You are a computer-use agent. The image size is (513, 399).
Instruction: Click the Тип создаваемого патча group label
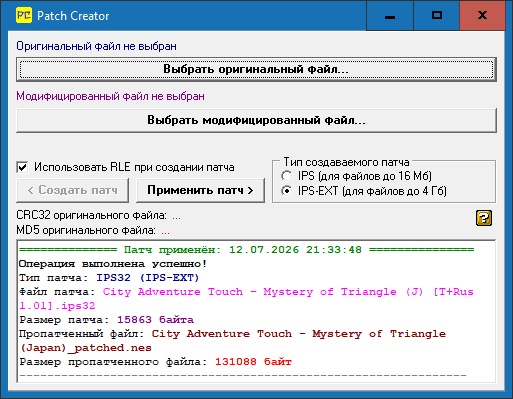tap(346, 162)
